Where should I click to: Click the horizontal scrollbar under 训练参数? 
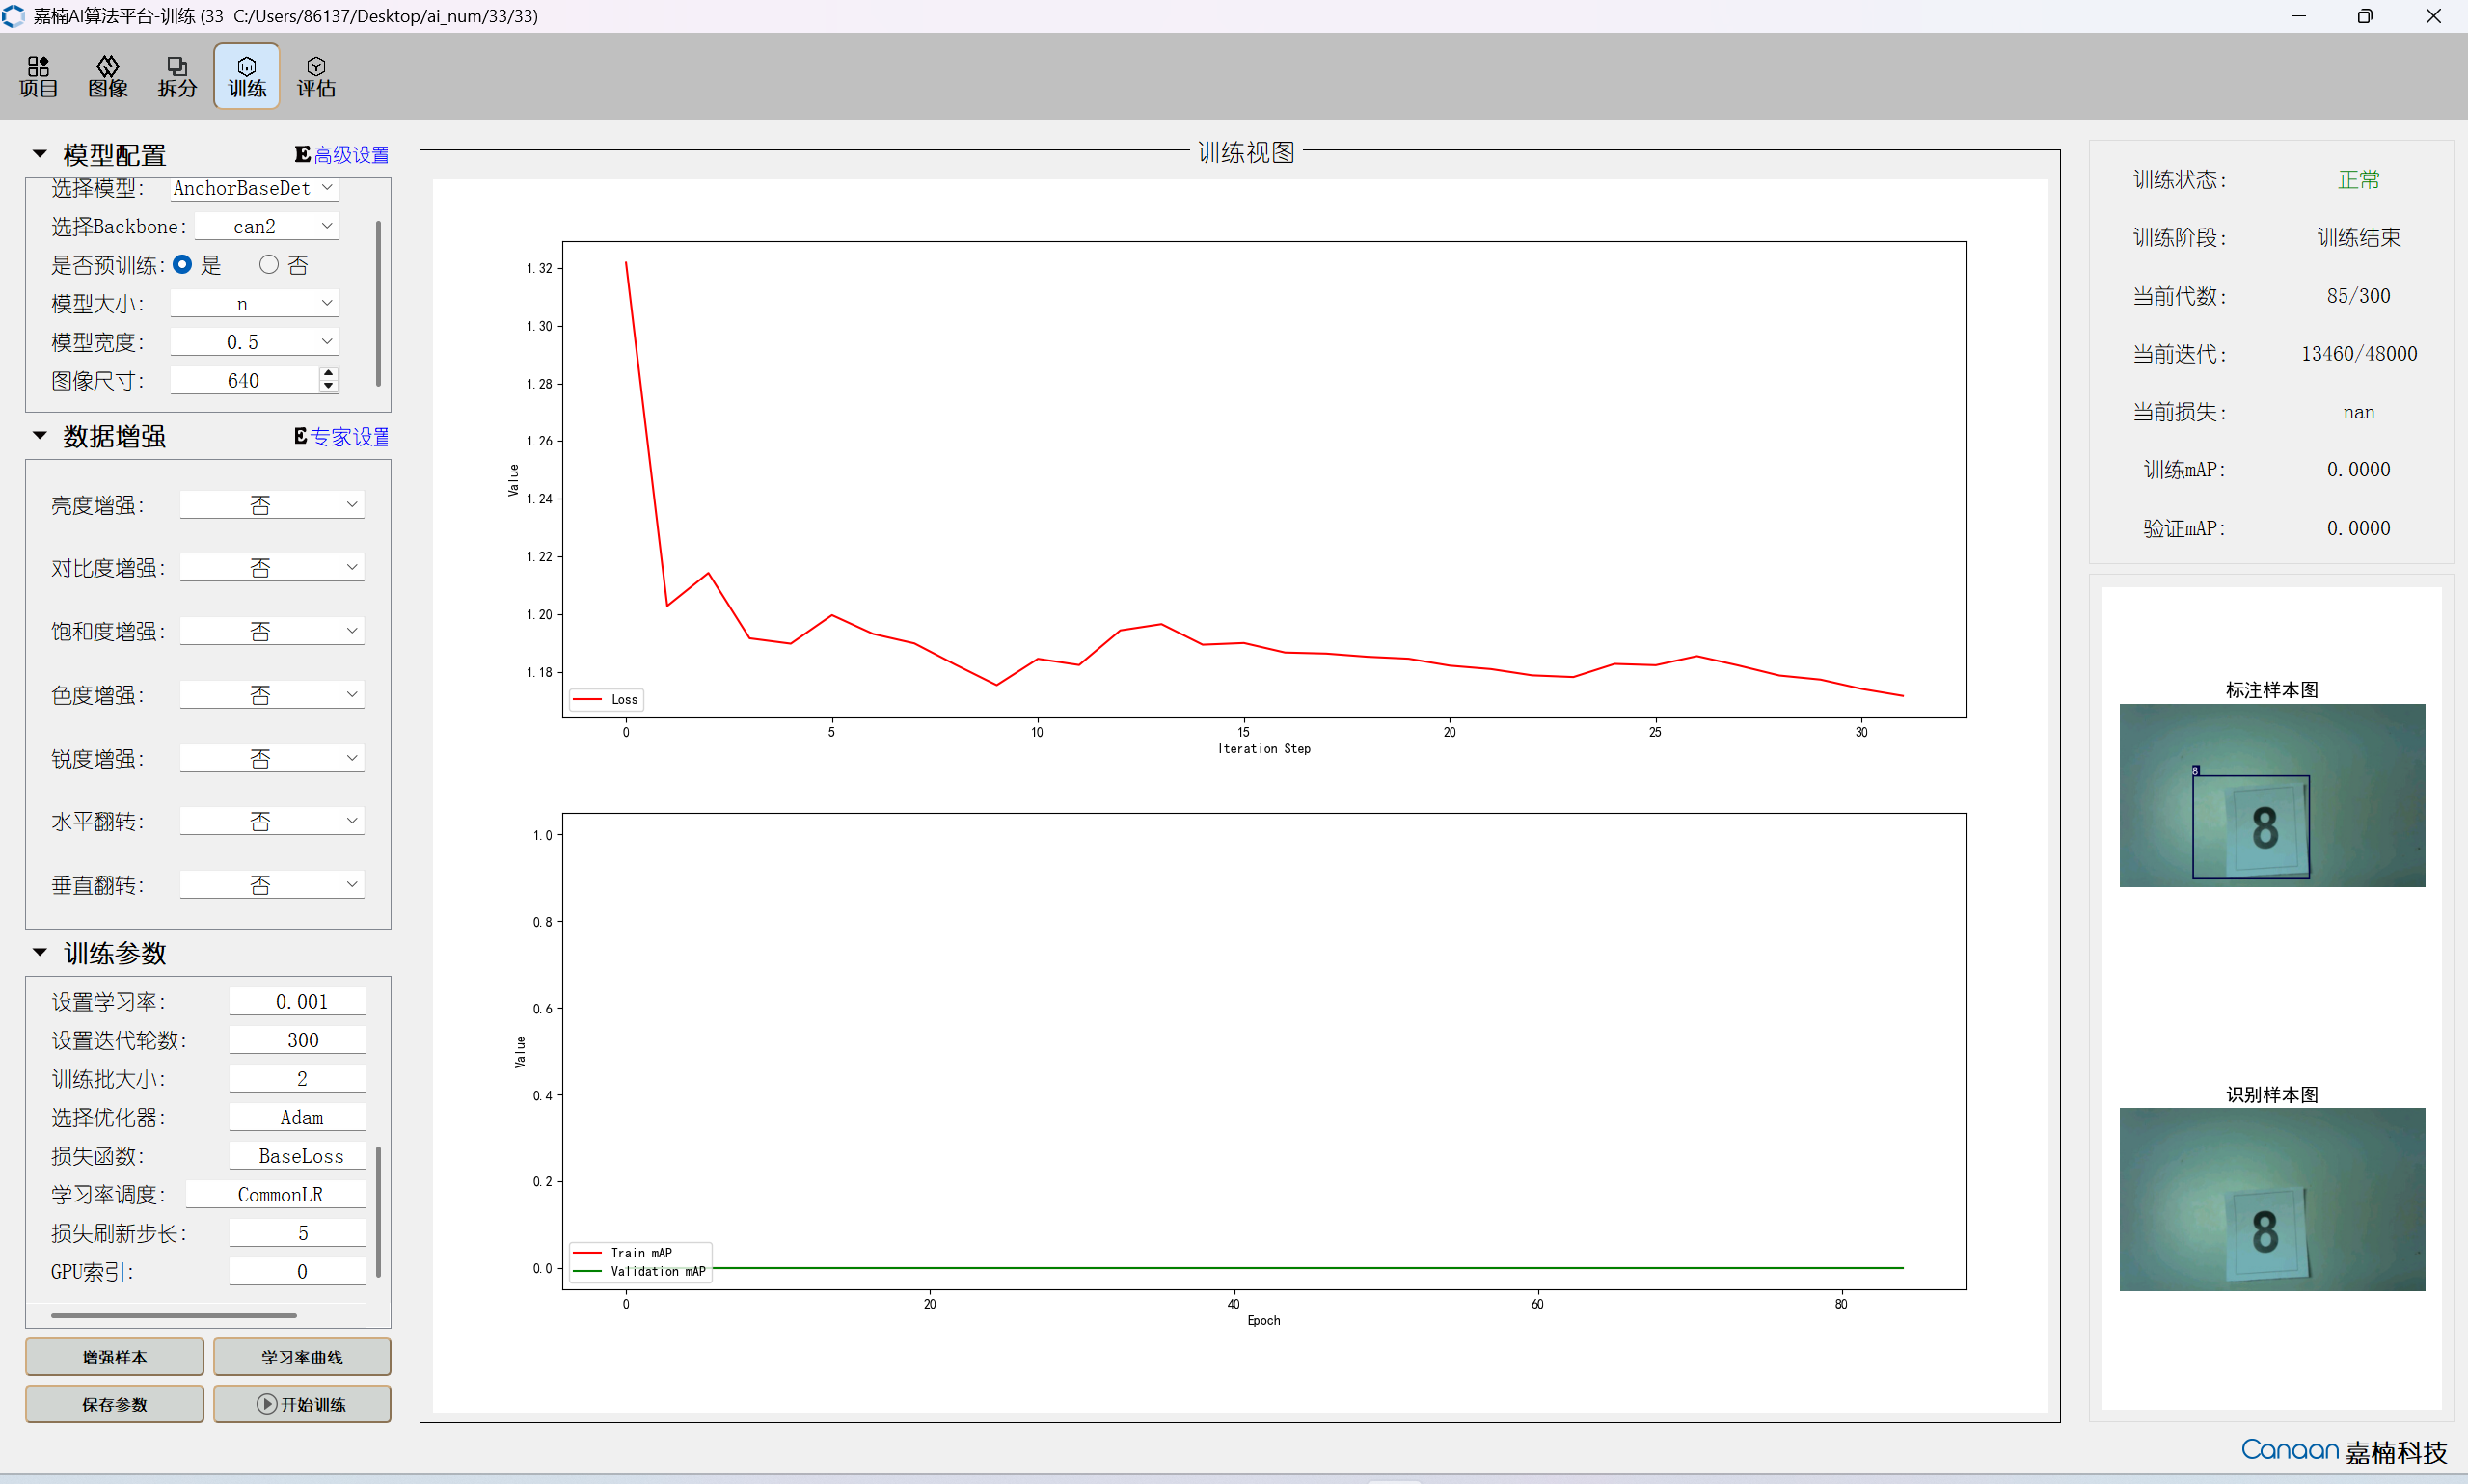[x=173, y=1315]
